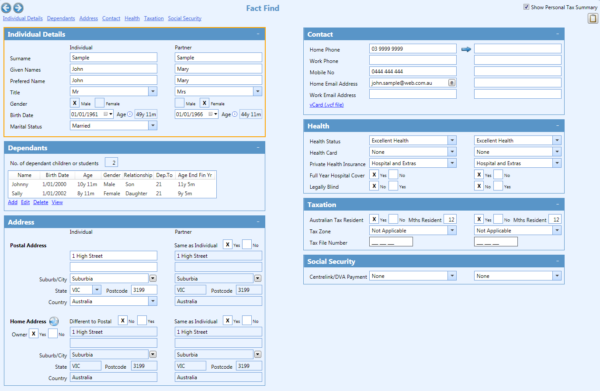
Task: Open the clipboard notes icon at top right
Action: (593, 18)
